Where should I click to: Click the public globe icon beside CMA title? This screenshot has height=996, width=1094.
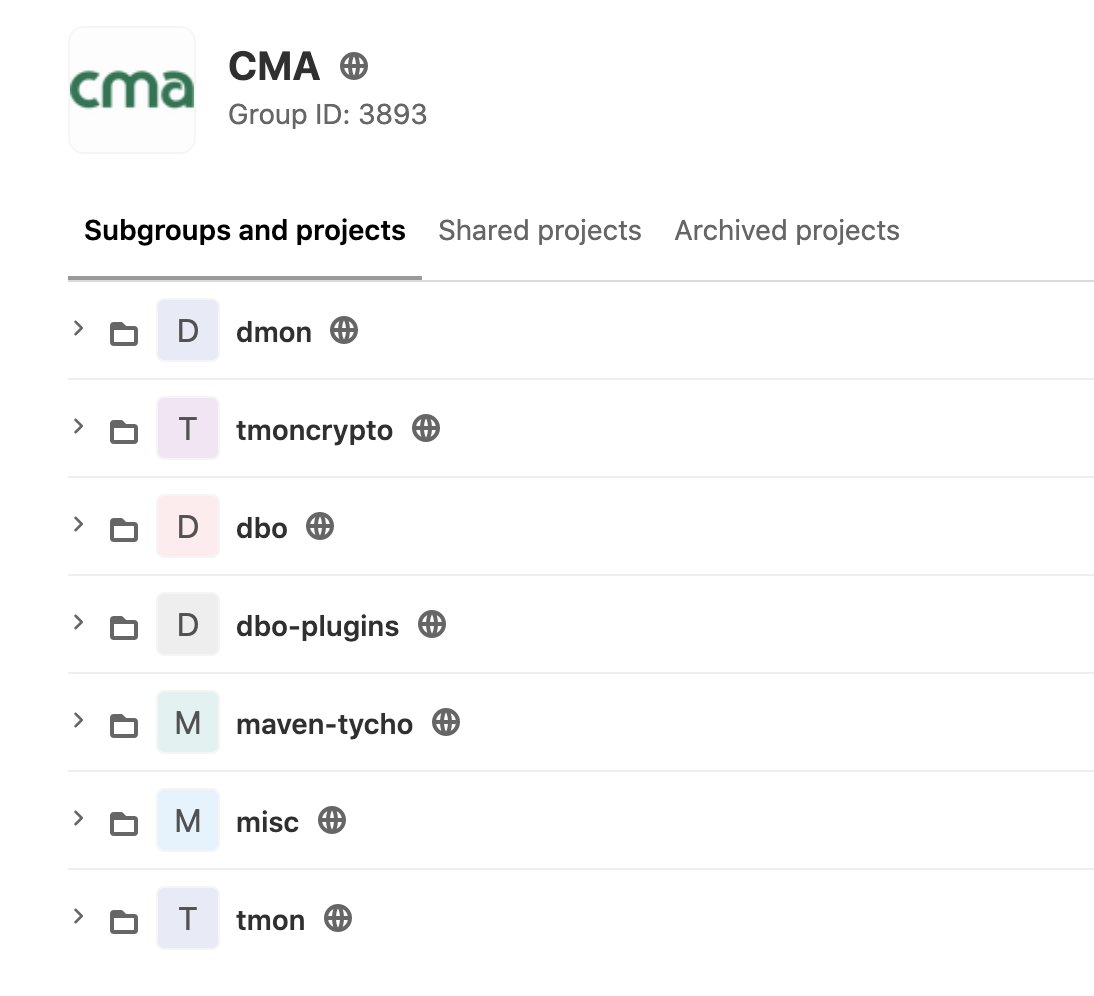(354, 67)
